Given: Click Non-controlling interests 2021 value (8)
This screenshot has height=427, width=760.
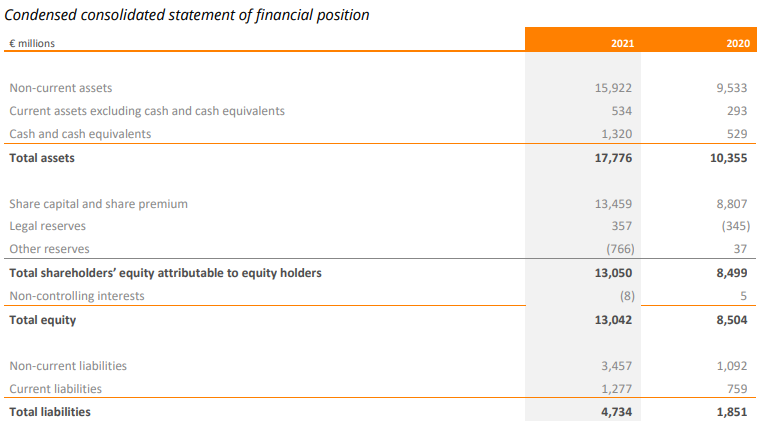Looking at the screenshot, I should (627, 296).
